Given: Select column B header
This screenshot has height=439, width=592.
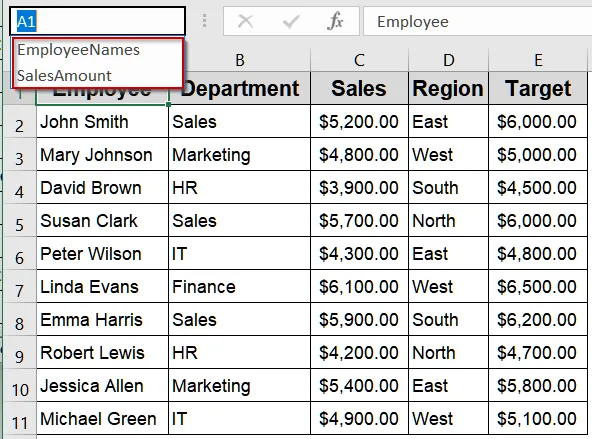Looking at the screenshot, I should pyautogui.click(x=240, y=60).
